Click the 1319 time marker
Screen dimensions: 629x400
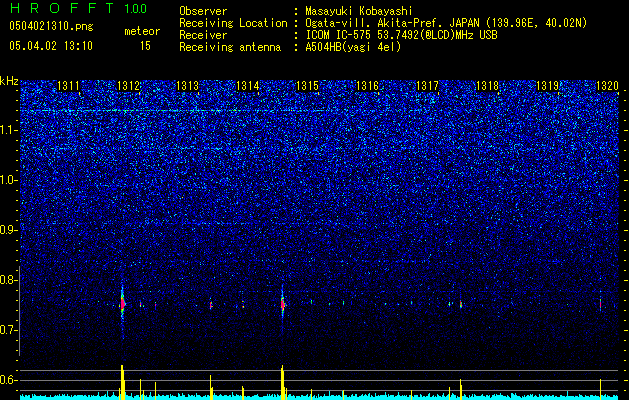547,86
